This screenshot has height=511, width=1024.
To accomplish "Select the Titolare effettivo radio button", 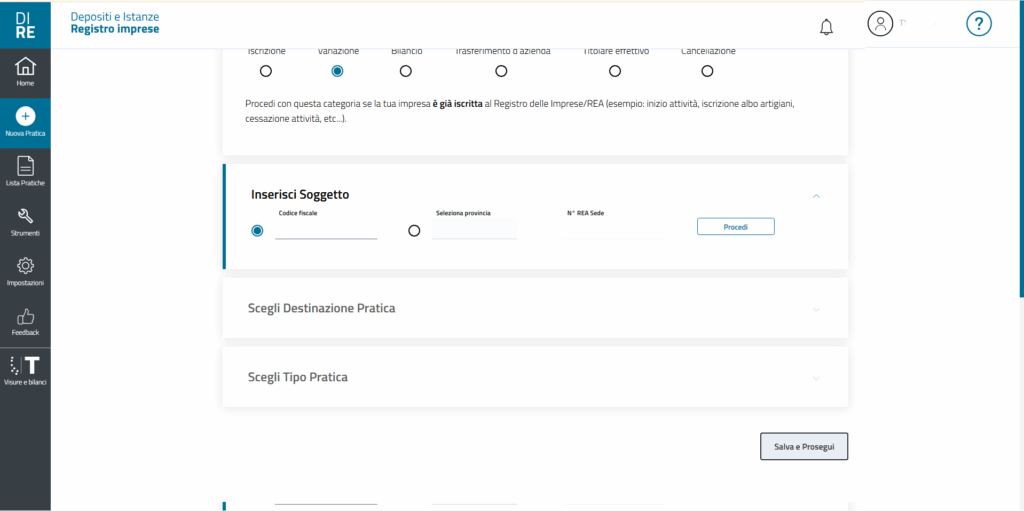I will (x=615, y=71).
